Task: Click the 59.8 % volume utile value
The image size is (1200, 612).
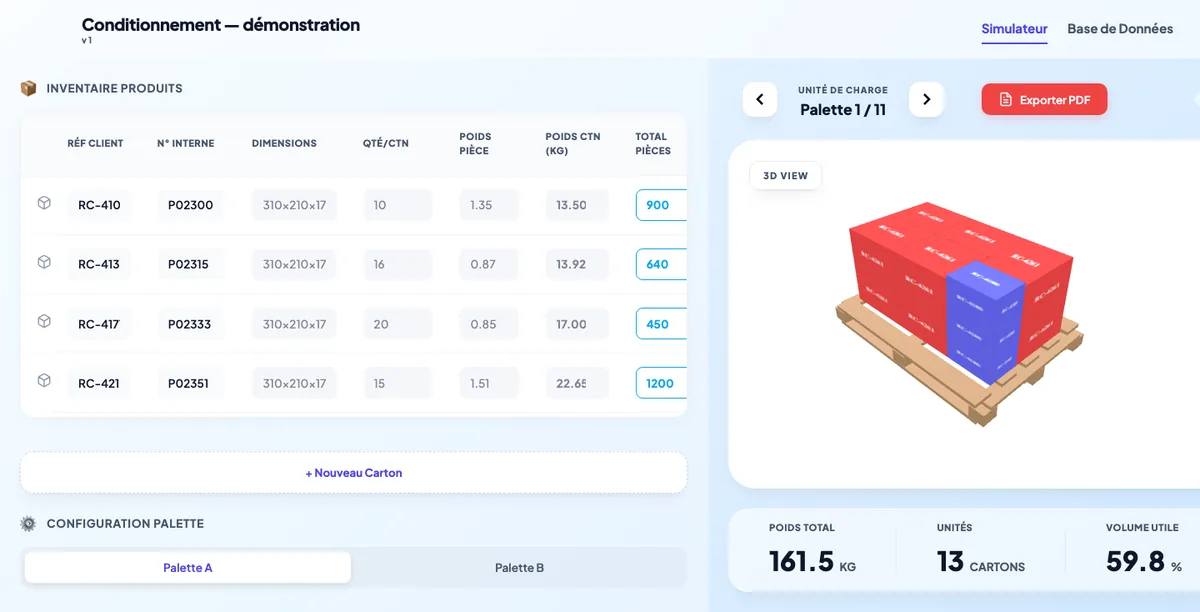Action: 1143,561
